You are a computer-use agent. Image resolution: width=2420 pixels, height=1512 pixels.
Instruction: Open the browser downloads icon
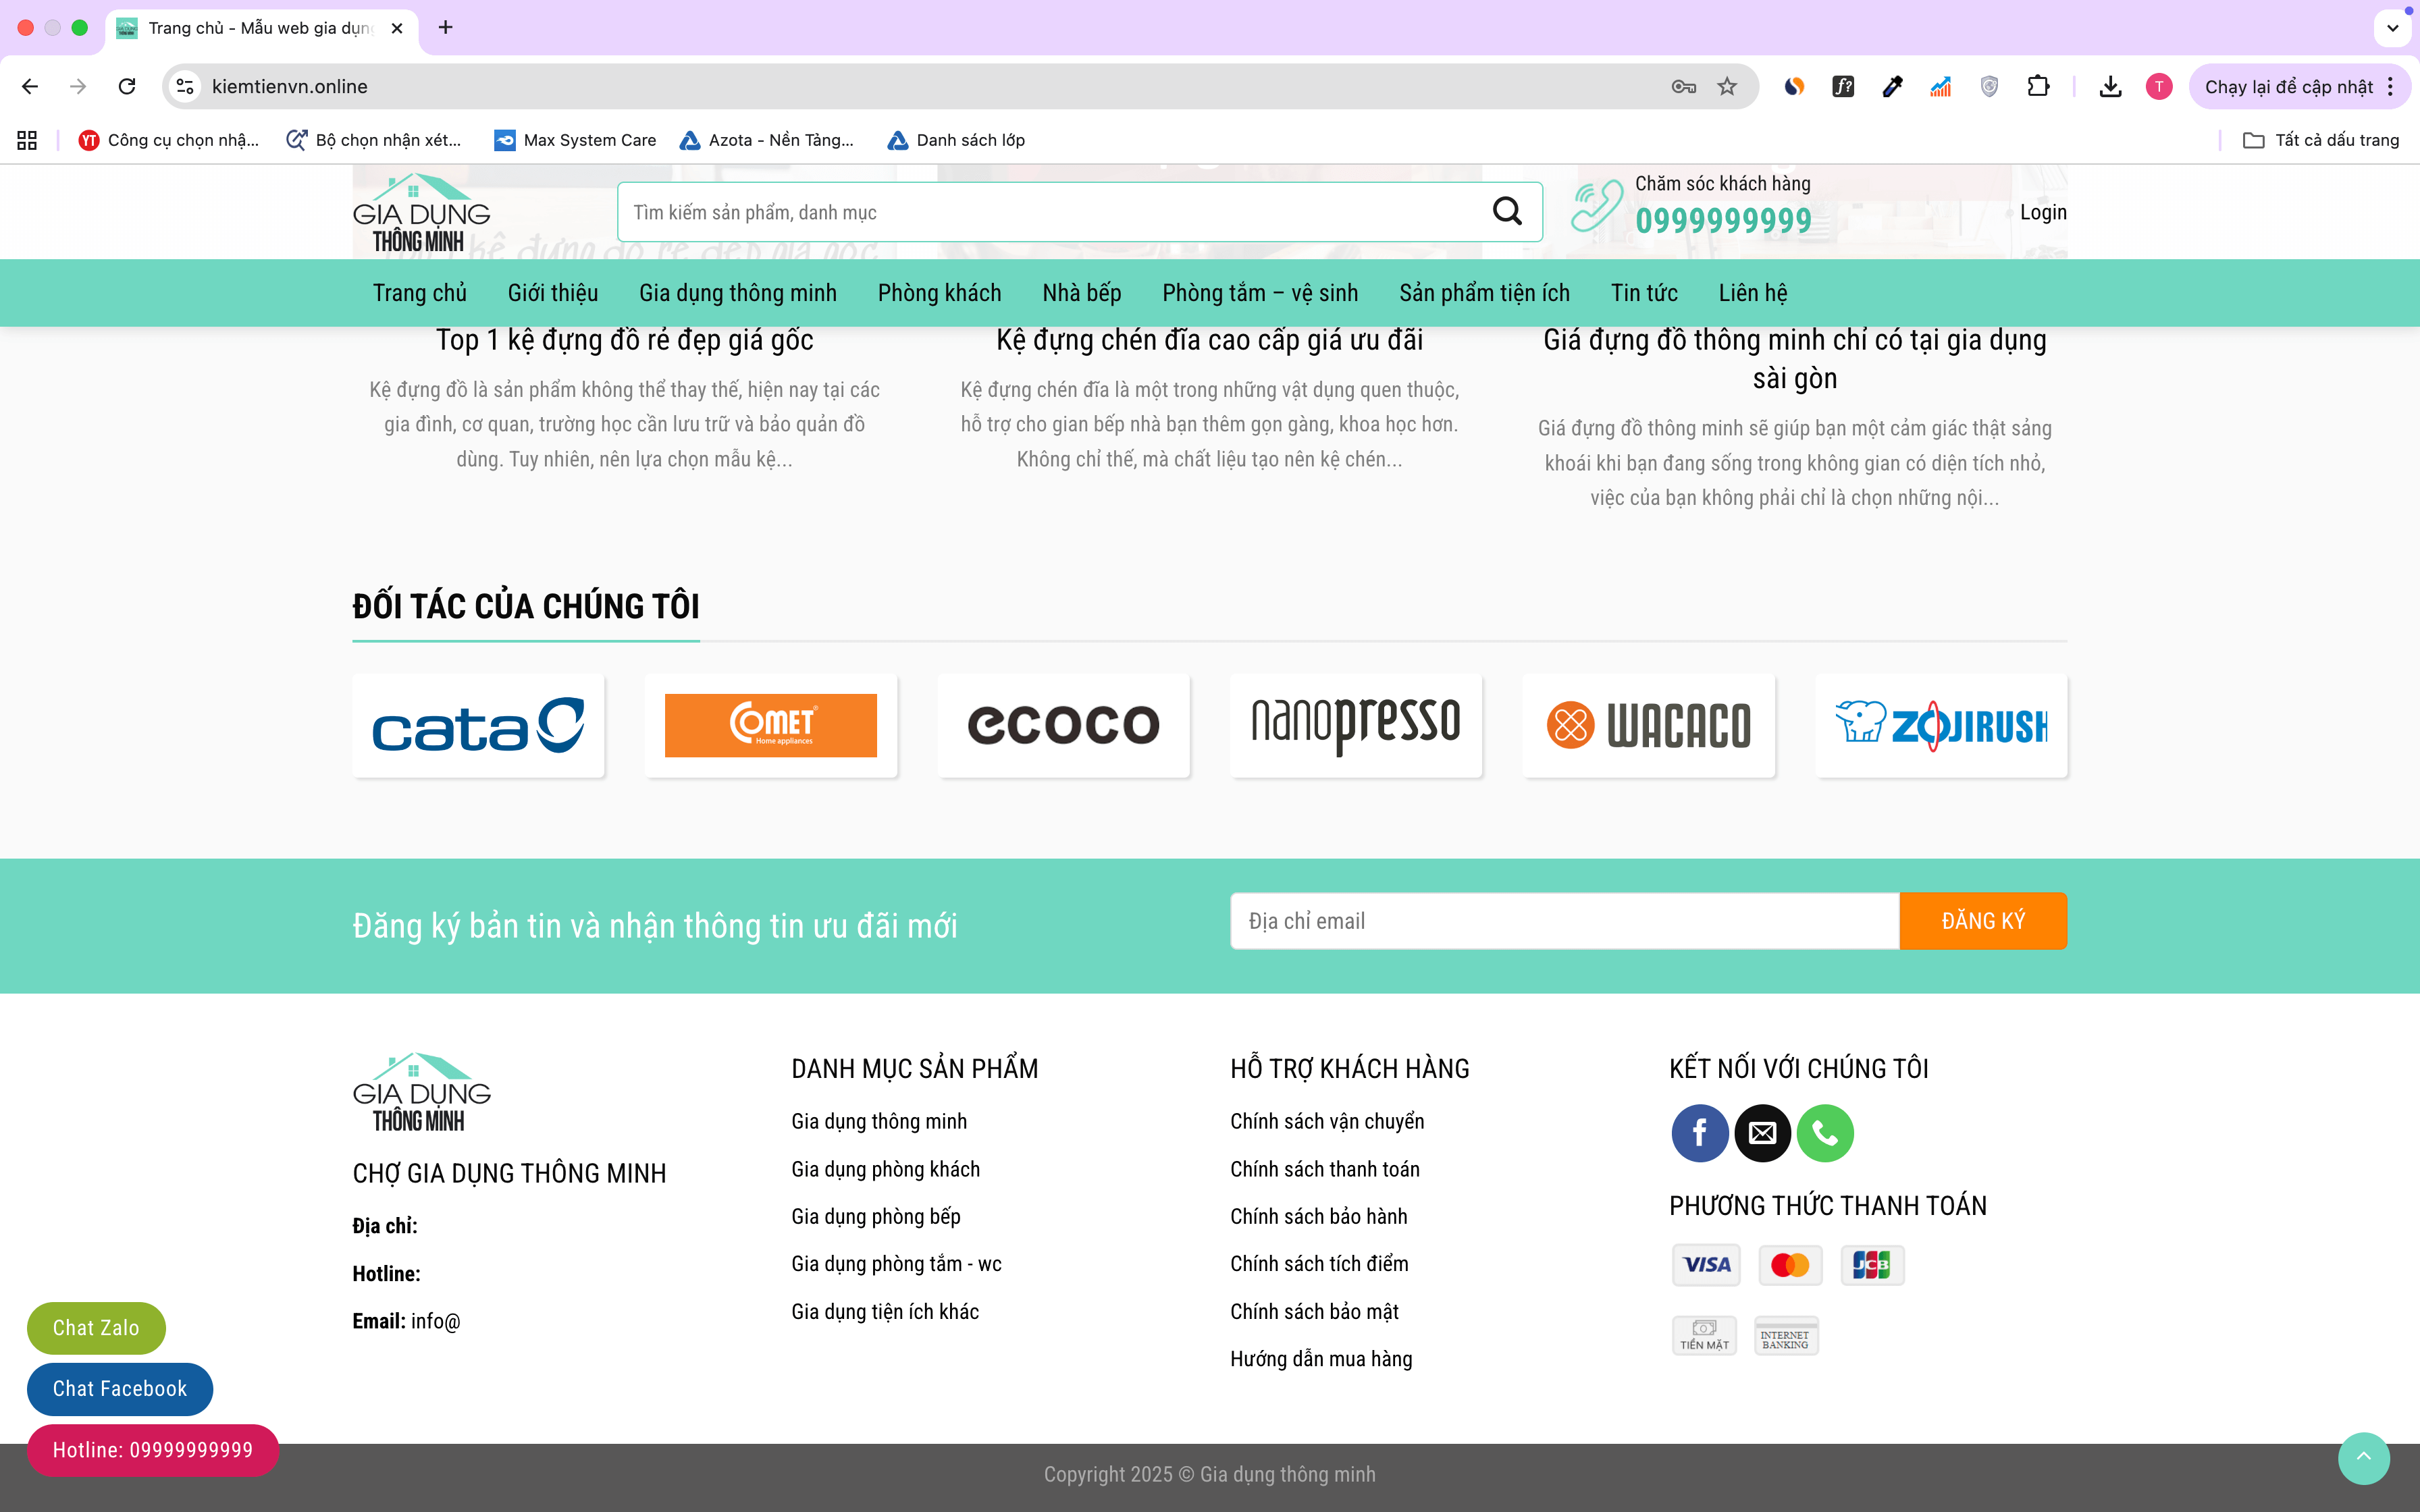(x=2110, y=87)
